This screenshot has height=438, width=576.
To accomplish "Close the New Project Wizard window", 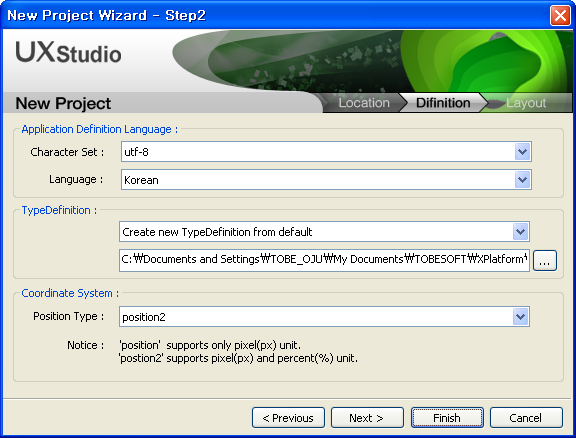I will (x=560, y=15).
